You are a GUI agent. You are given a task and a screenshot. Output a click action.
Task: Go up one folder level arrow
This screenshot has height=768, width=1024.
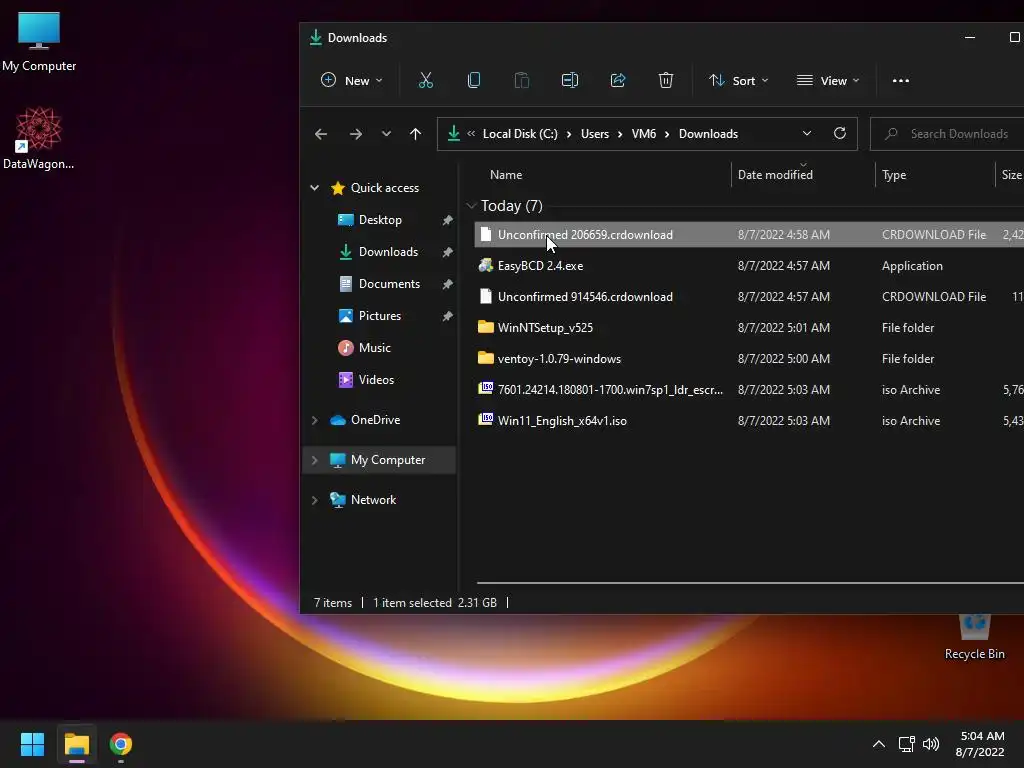pos(415,134)
